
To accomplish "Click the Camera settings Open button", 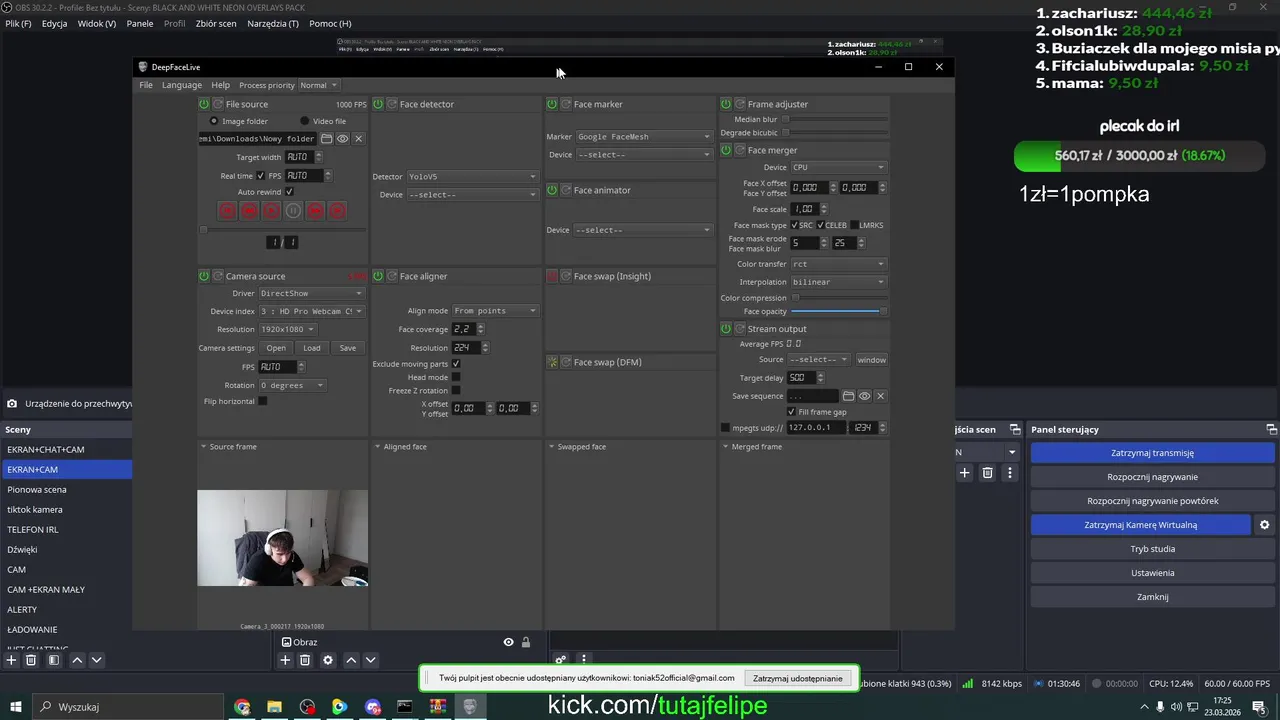I will point(276,348).
